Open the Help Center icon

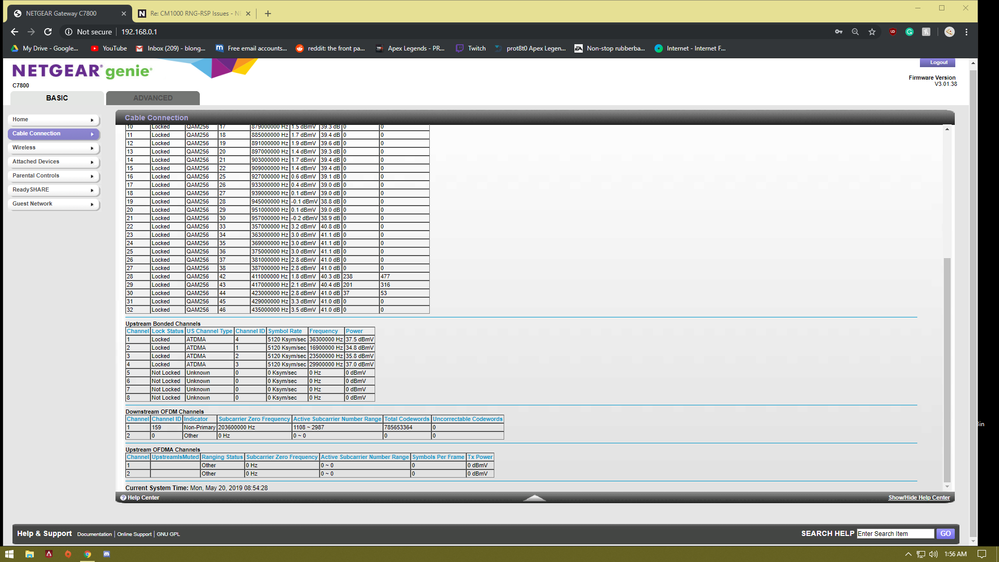[x=124, y=498]
